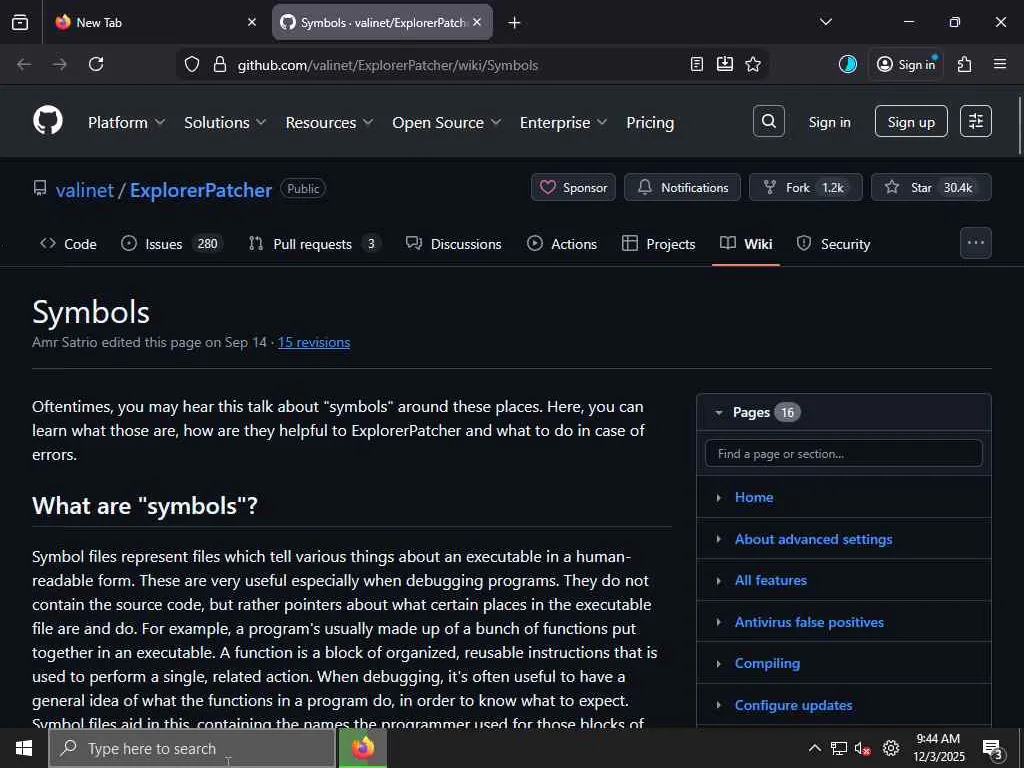Expand the Configure updates triangle

[x=718, y=705]
